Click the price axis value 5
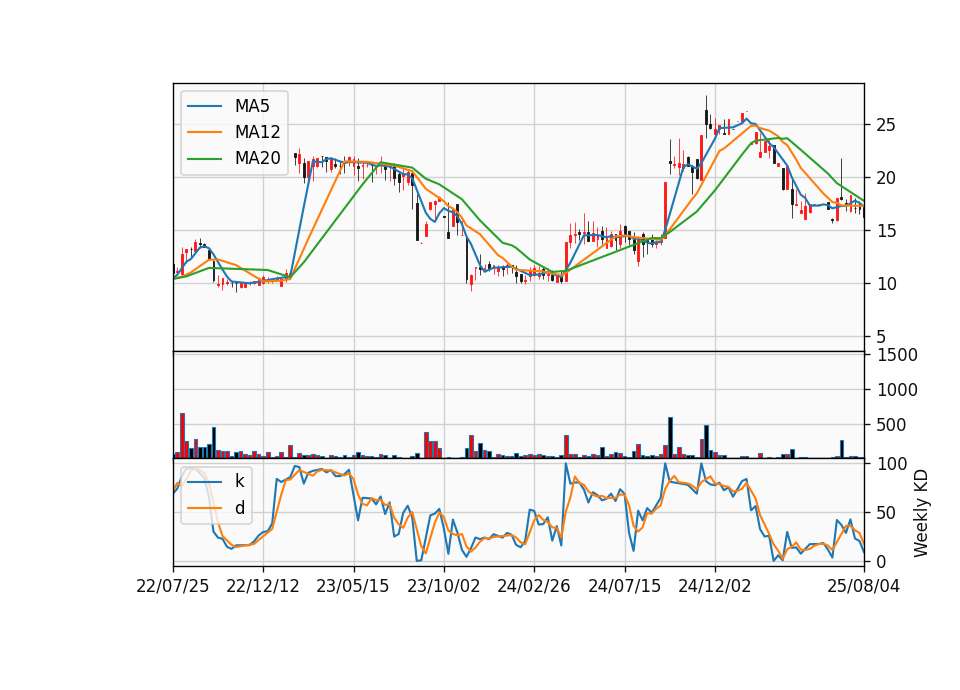Viewport: 960px width, 690px height. pyautogui.click(x=882, y=337)
